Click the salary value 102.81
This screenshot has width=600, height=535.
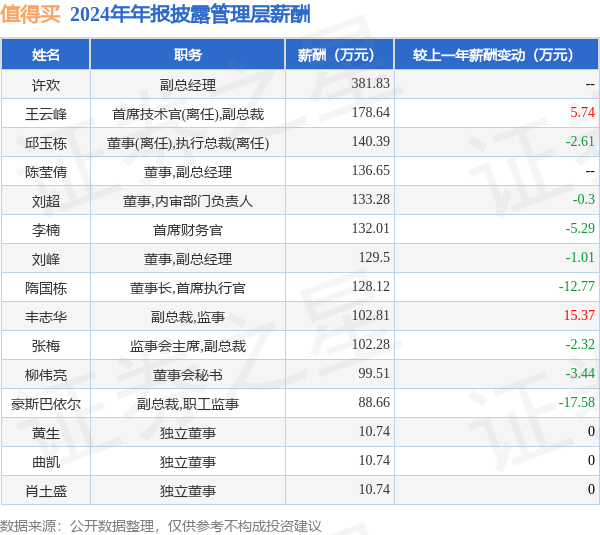click(370, 315)
